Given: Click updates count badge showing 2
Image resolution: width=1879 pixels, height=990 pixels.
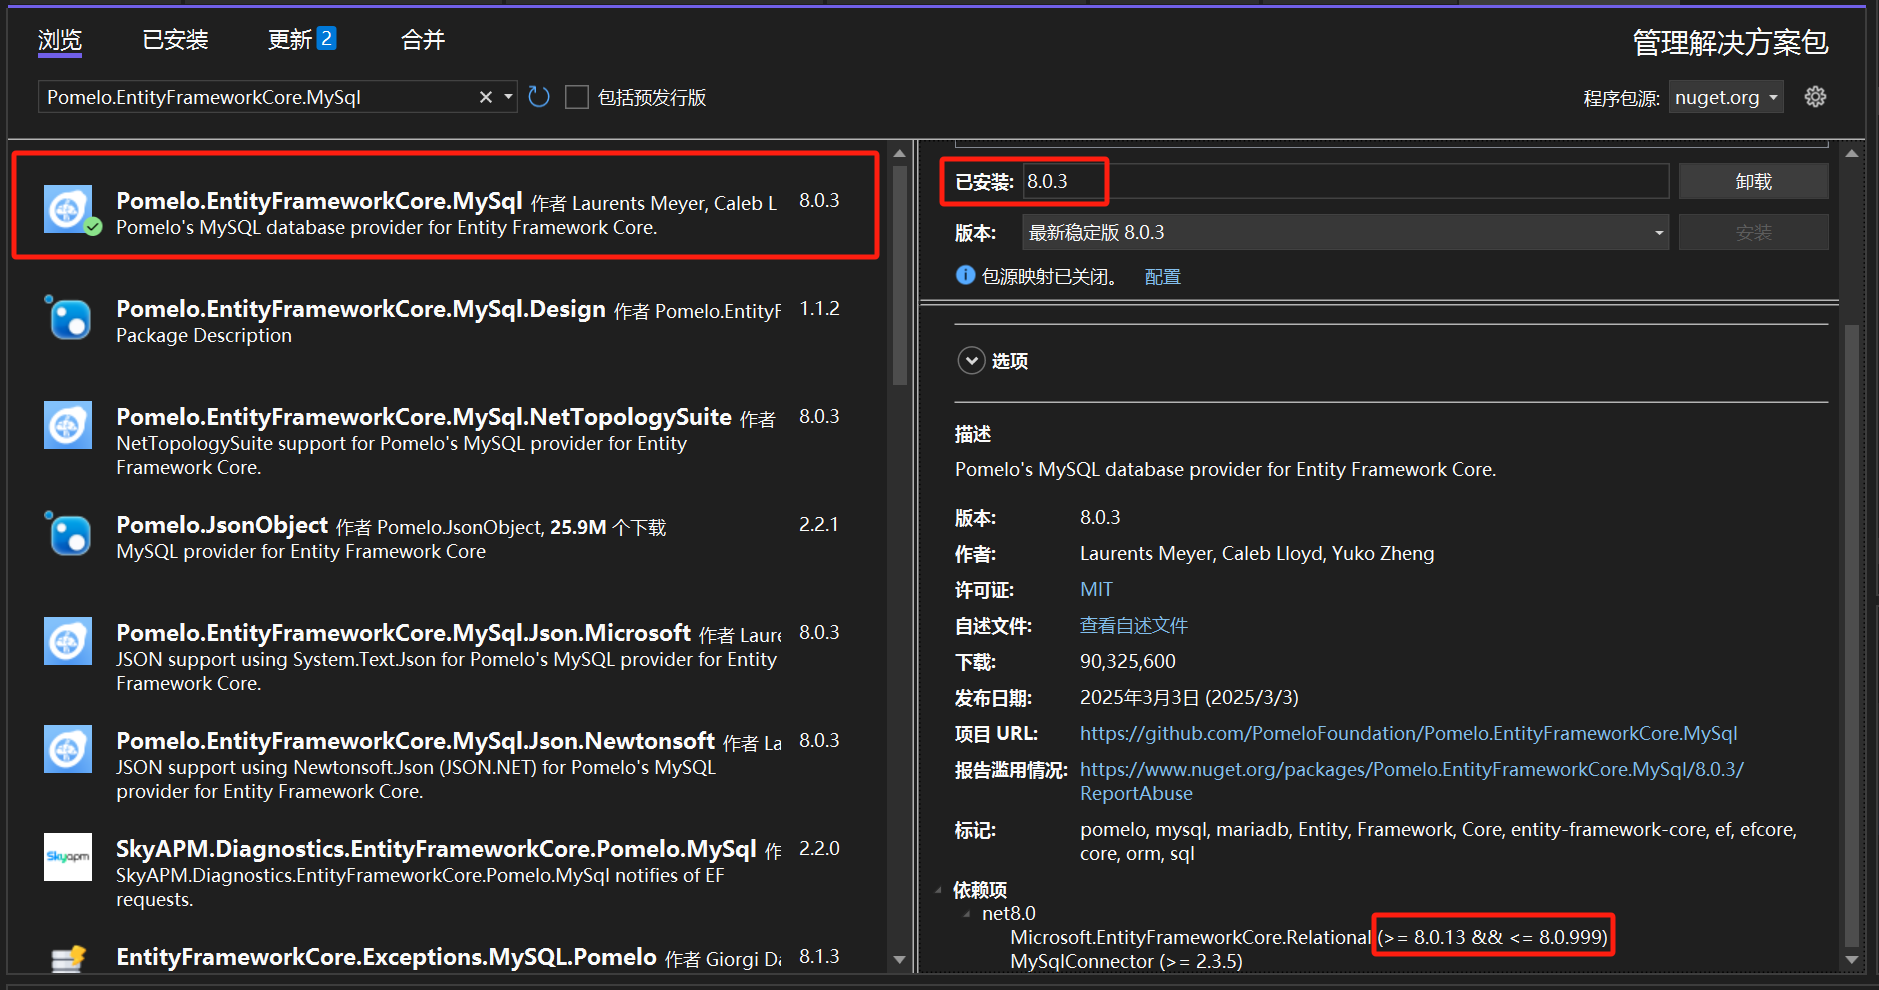Looking at the screenshot, I should 326,39.
